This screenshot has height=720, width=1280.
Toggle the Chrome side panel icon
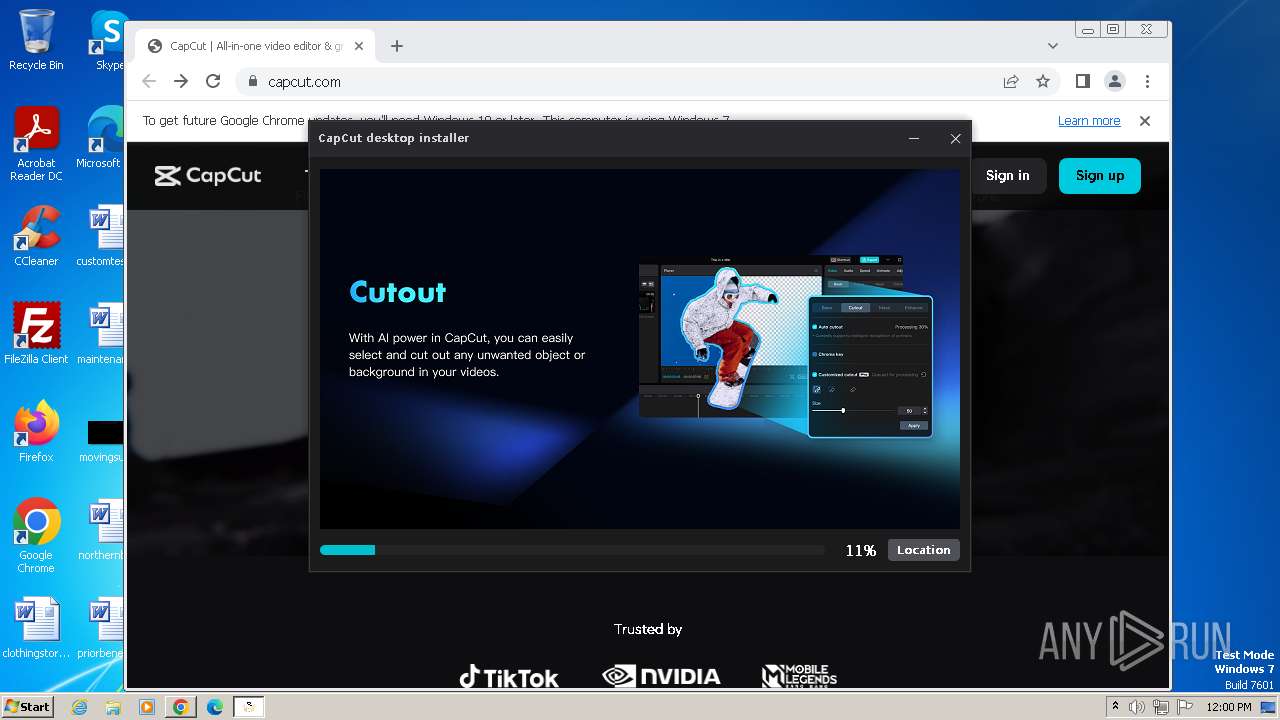pos(1082,82)
